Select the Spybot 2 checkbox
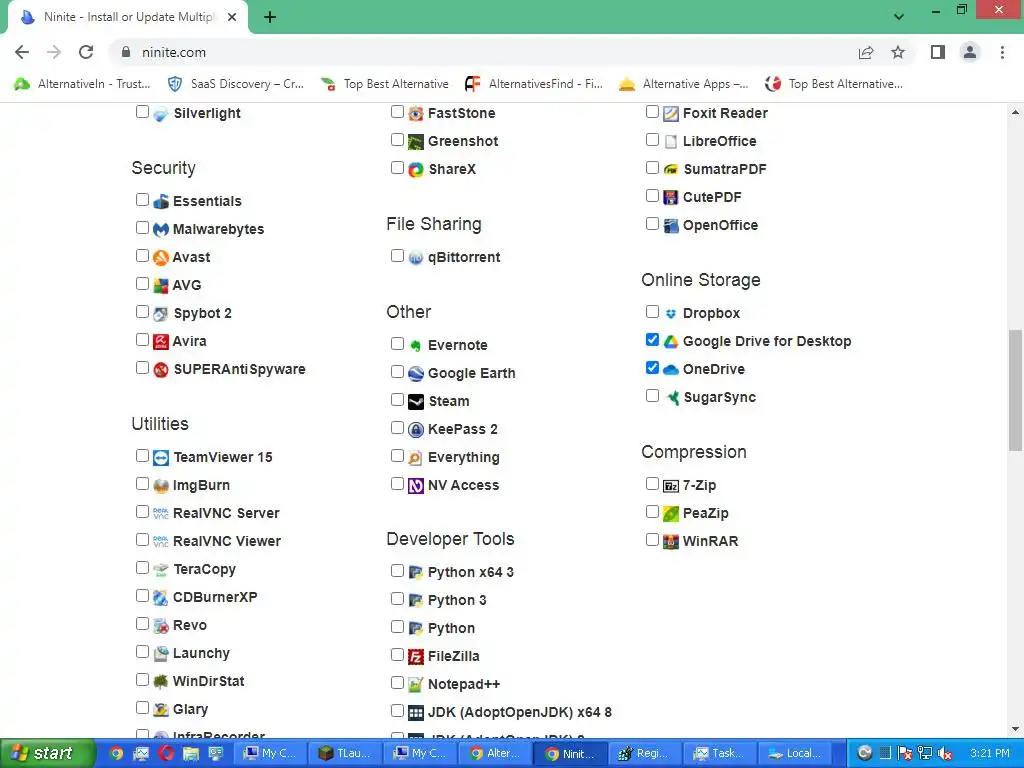Image resolution: width=1024 pixels, height=768 pixels. 142,312
